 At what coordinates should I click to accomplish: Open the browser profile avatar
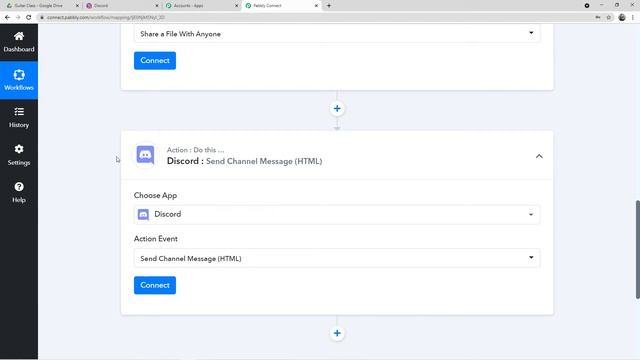(x=622, y=18)
